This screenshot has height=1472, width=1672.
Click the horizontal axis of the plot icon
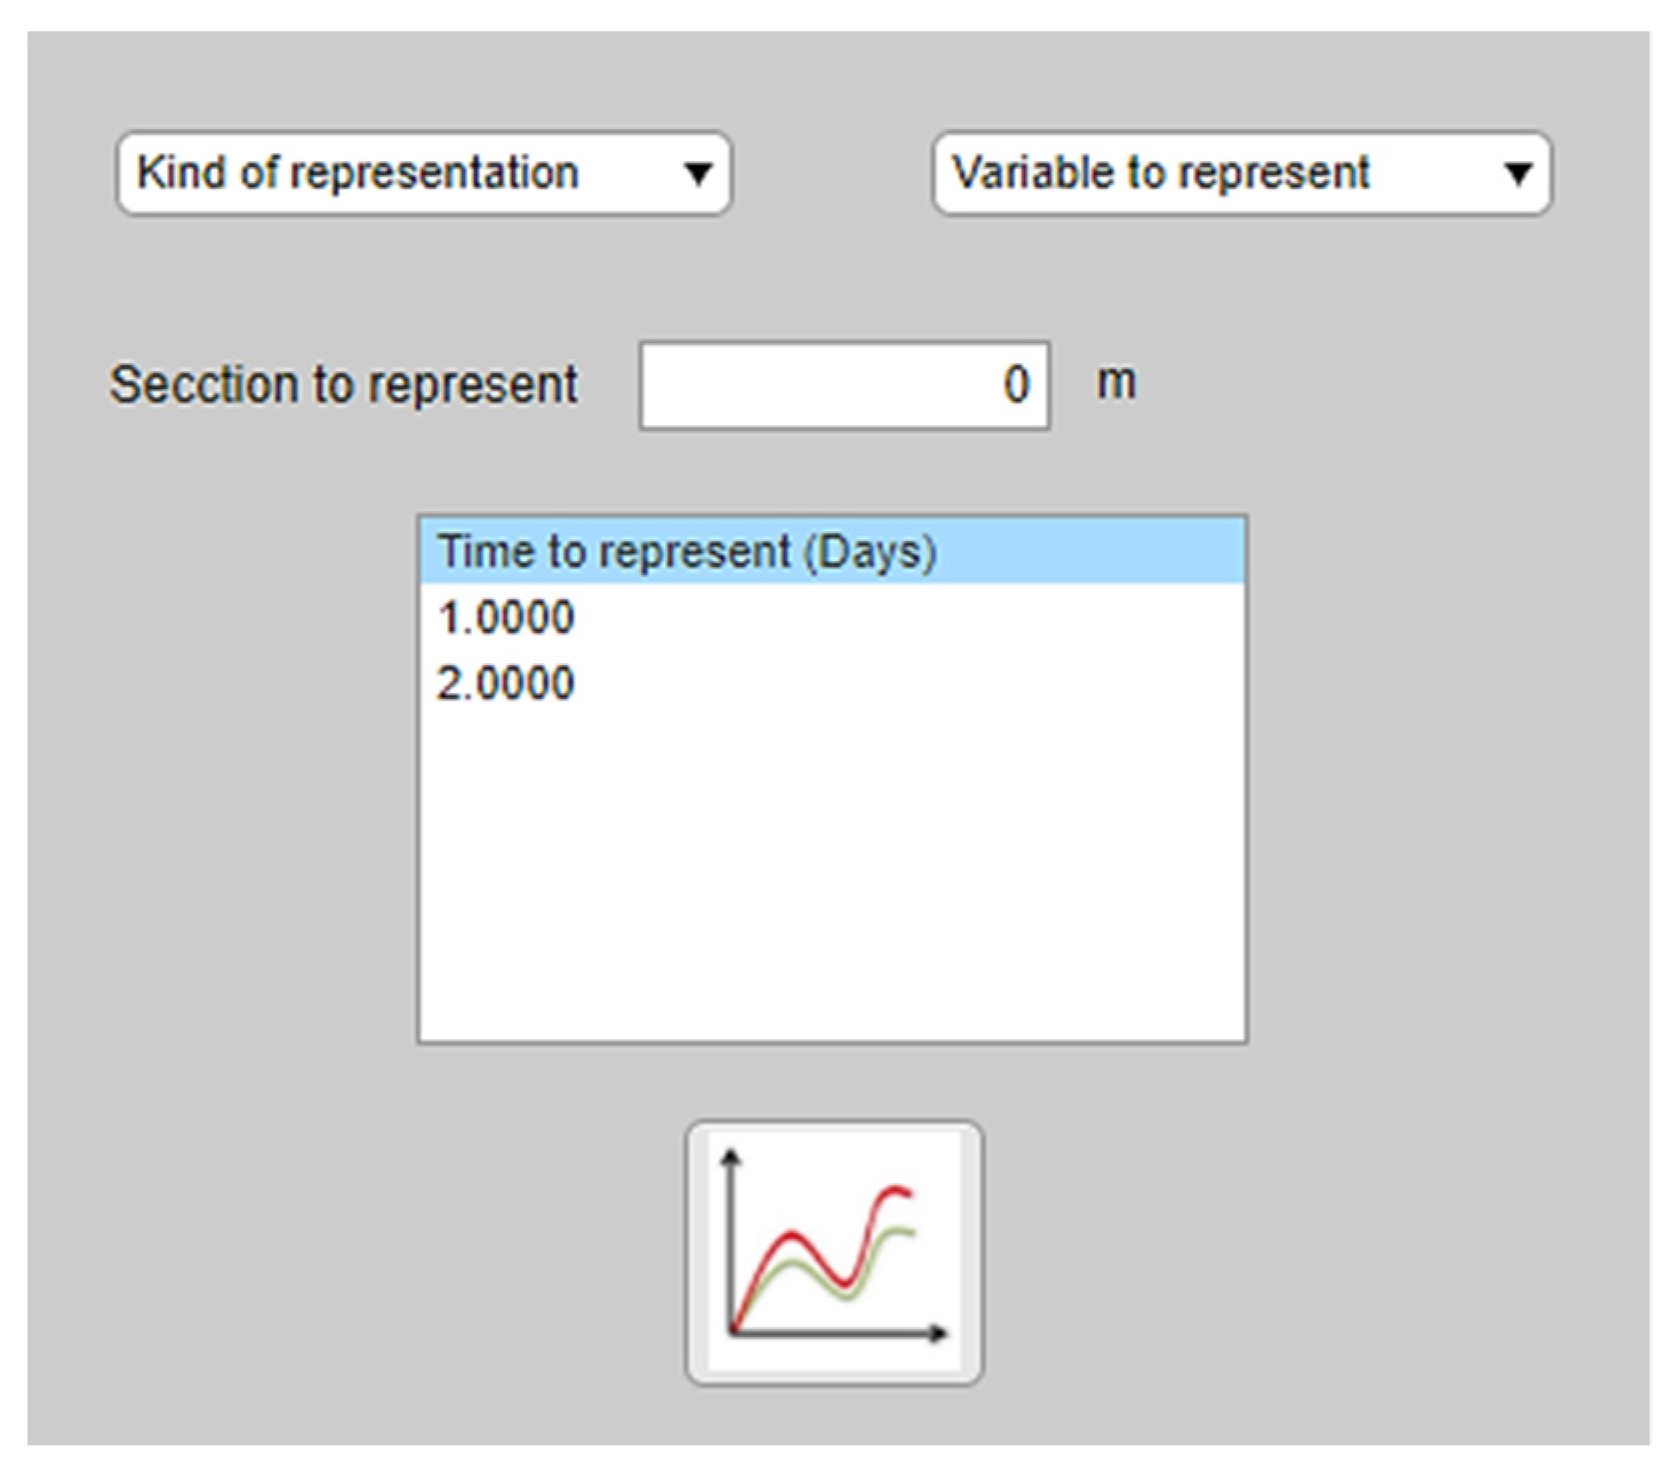[x=840, y=1332]
